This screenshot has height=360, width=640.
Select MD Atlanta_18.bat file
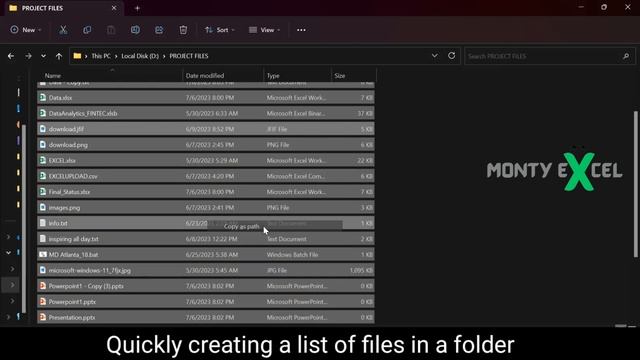pos(206,255)
